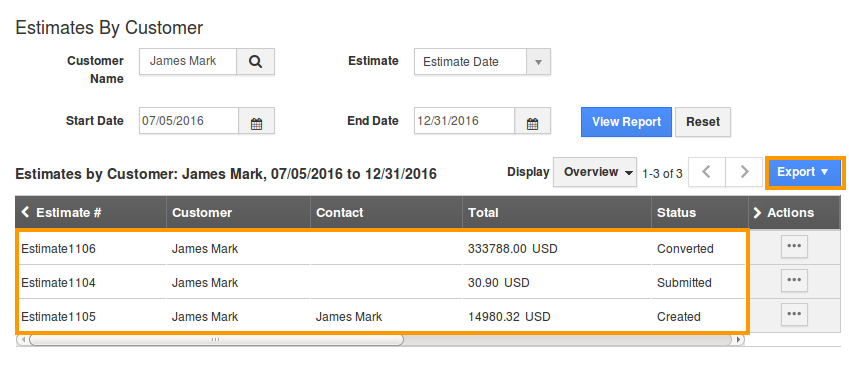
Task: Select the Estimate1106 cell
Action: [x=58, y=249]
